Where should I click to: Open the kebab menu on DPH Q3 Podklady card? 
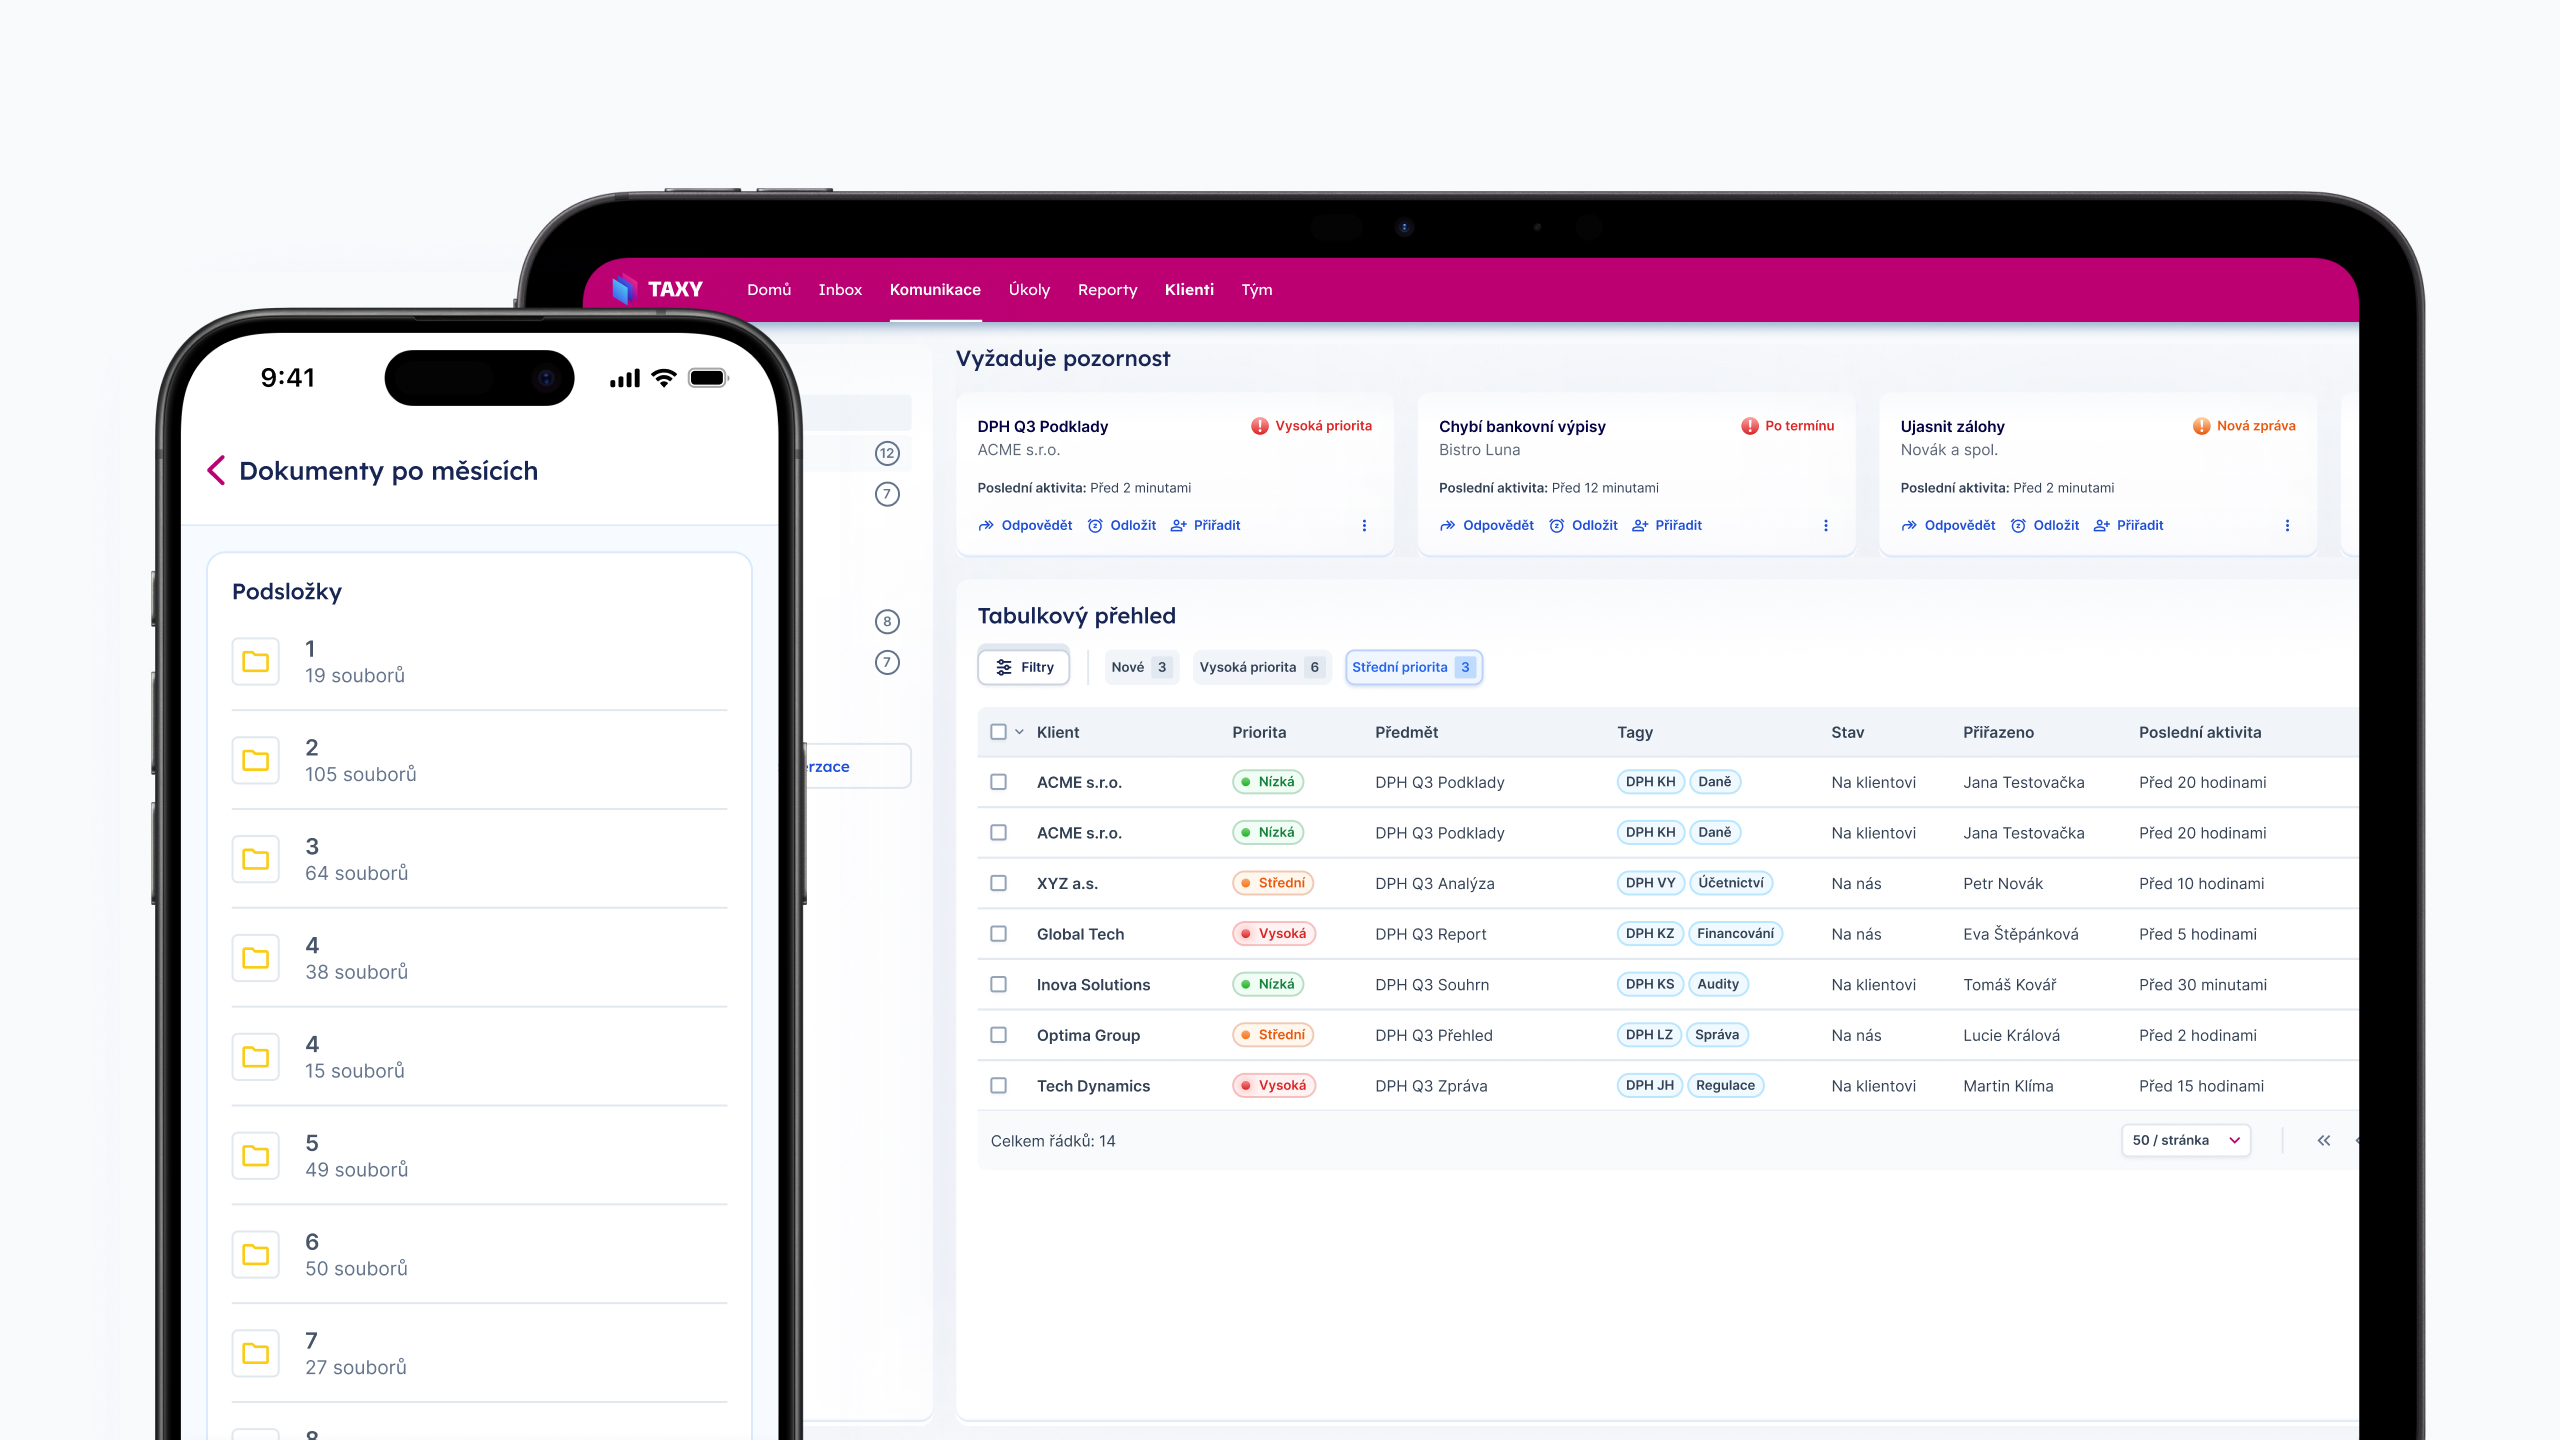1364,525
